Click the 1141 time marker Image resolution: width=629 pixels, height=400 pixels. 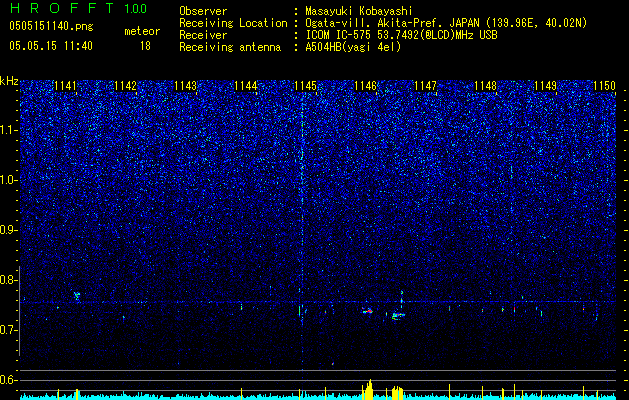pyautogui.click(x=65, y=86)
